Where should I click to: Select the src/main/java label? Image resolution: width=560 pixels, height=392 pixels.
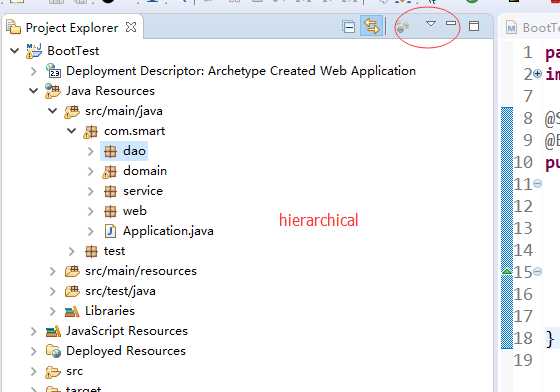124,111
